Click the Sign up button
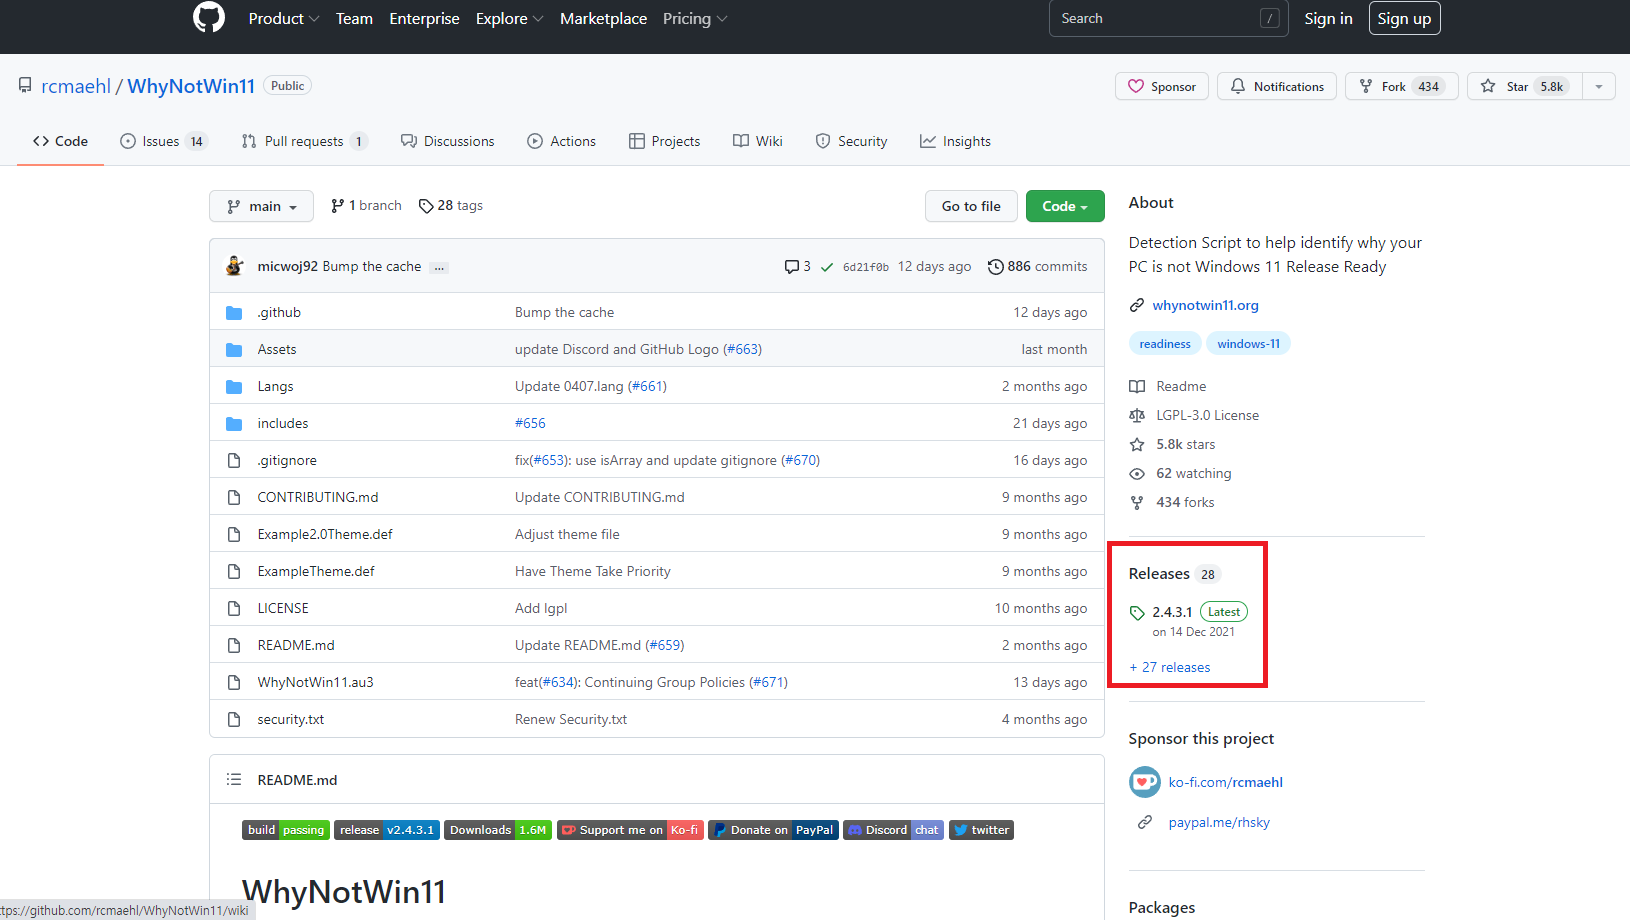Image resolution: width=1630 pixels, height=920 pixels. tap(1404, 18)
